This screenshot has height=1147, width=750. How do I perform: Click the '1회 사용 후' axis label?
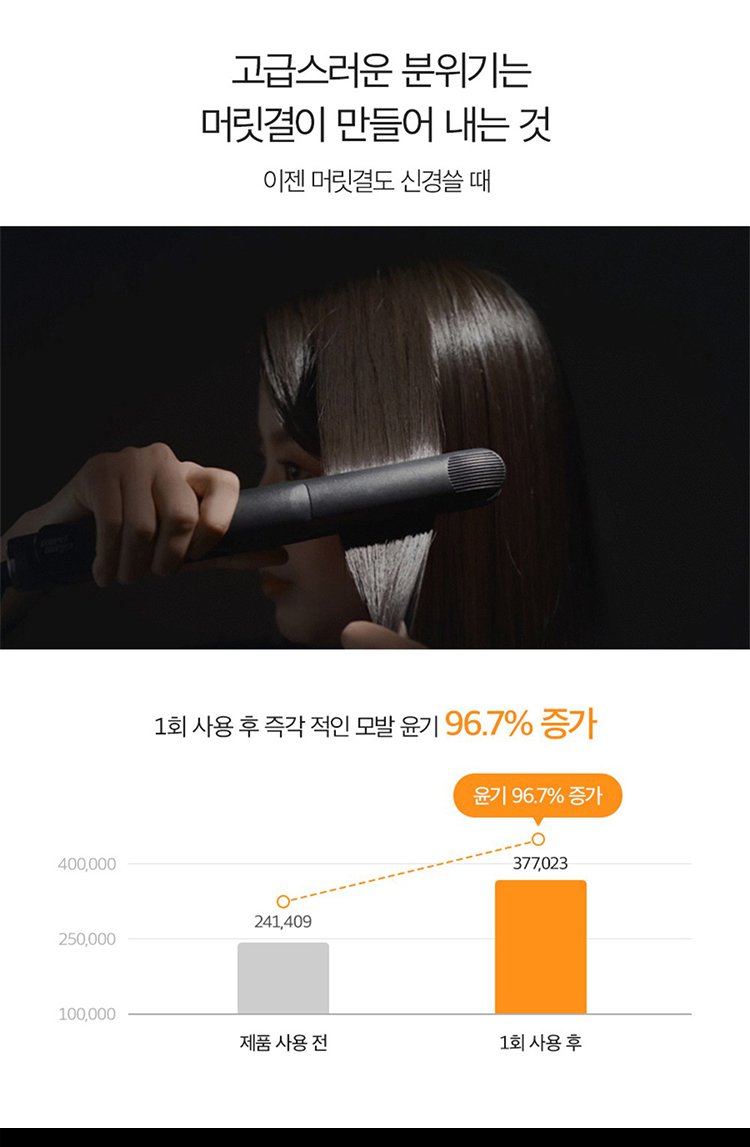point(541,1042)
